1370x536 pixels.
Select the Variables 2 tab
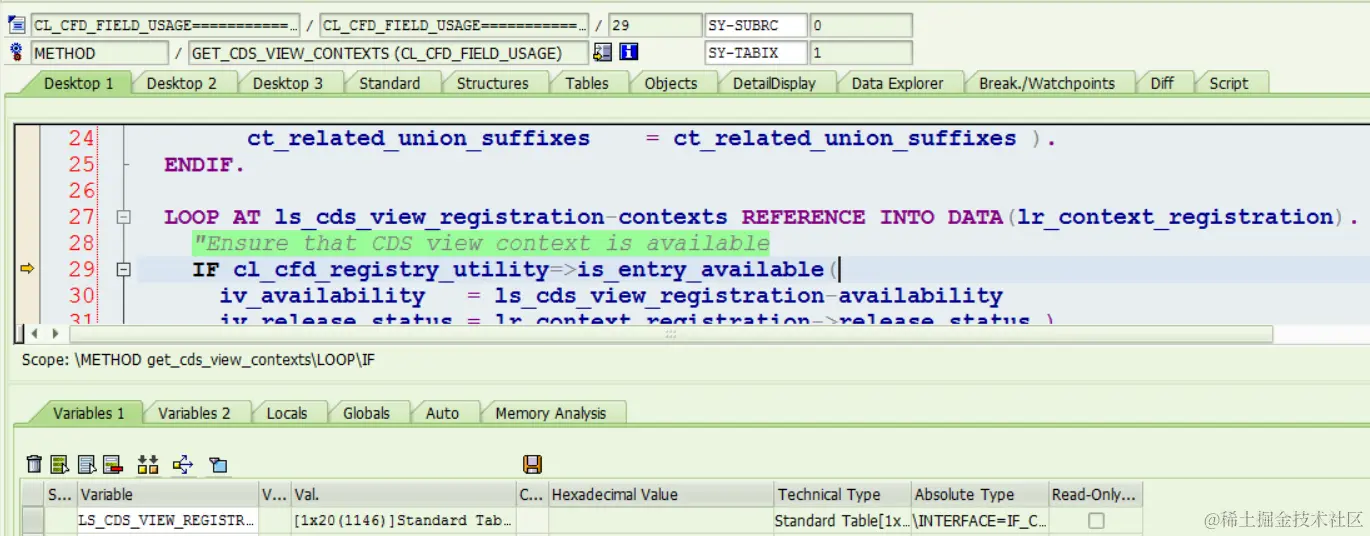point(194,413)
